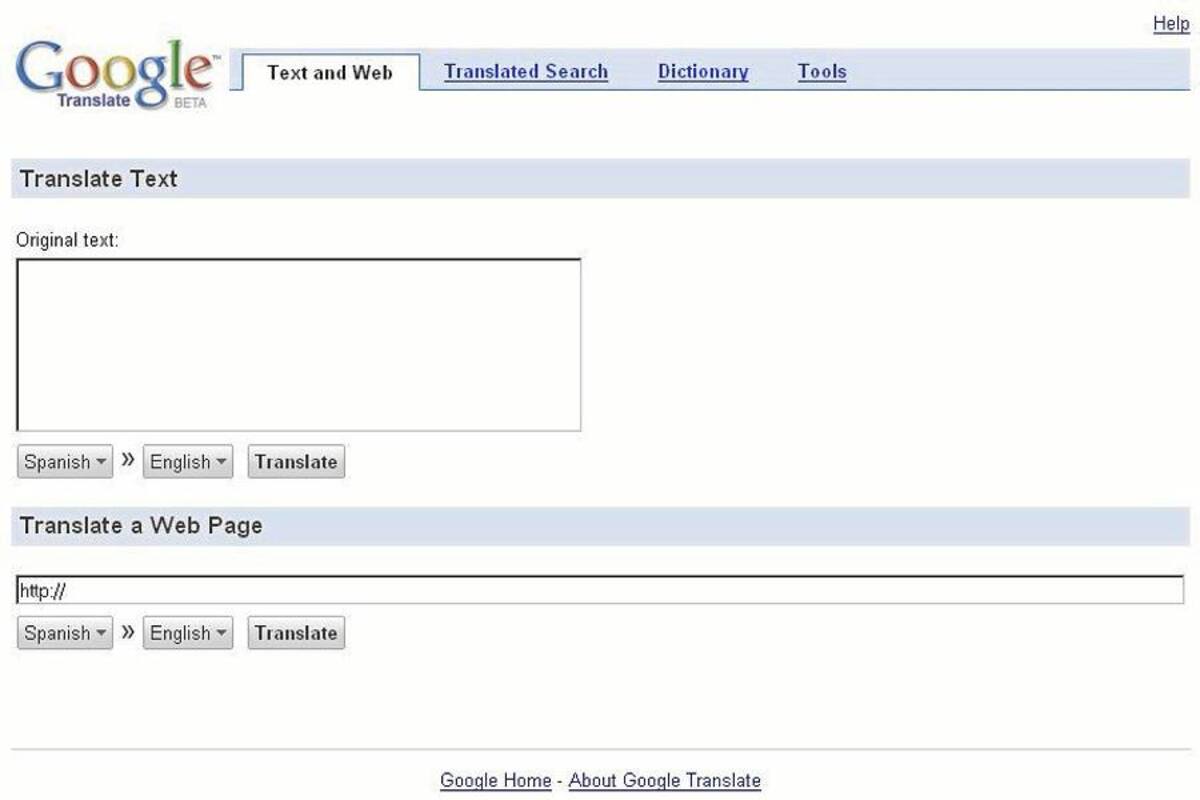Screen dimensions: 1200x800
Task: Open the About Google Translate link
Action: point(665,781)
